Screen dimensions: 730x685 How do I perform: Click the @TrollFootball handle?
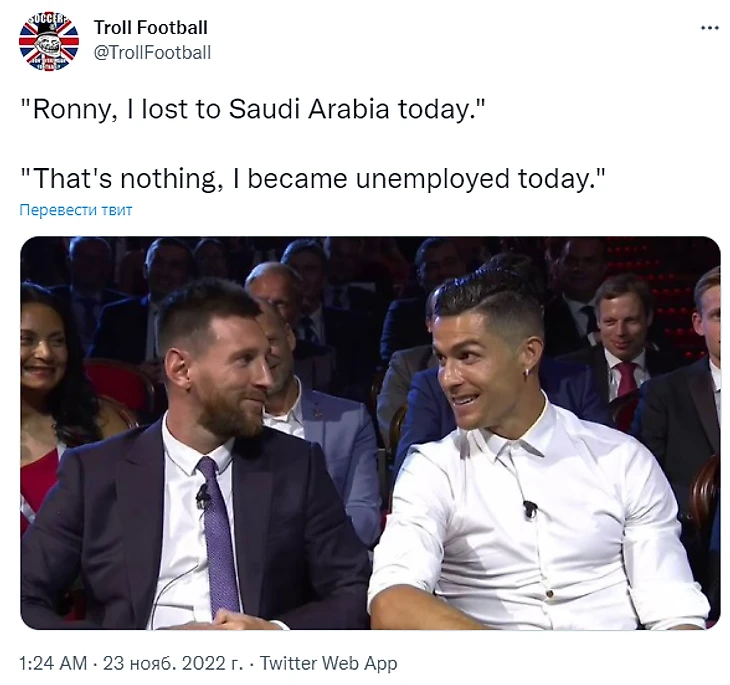pos(151,52)
